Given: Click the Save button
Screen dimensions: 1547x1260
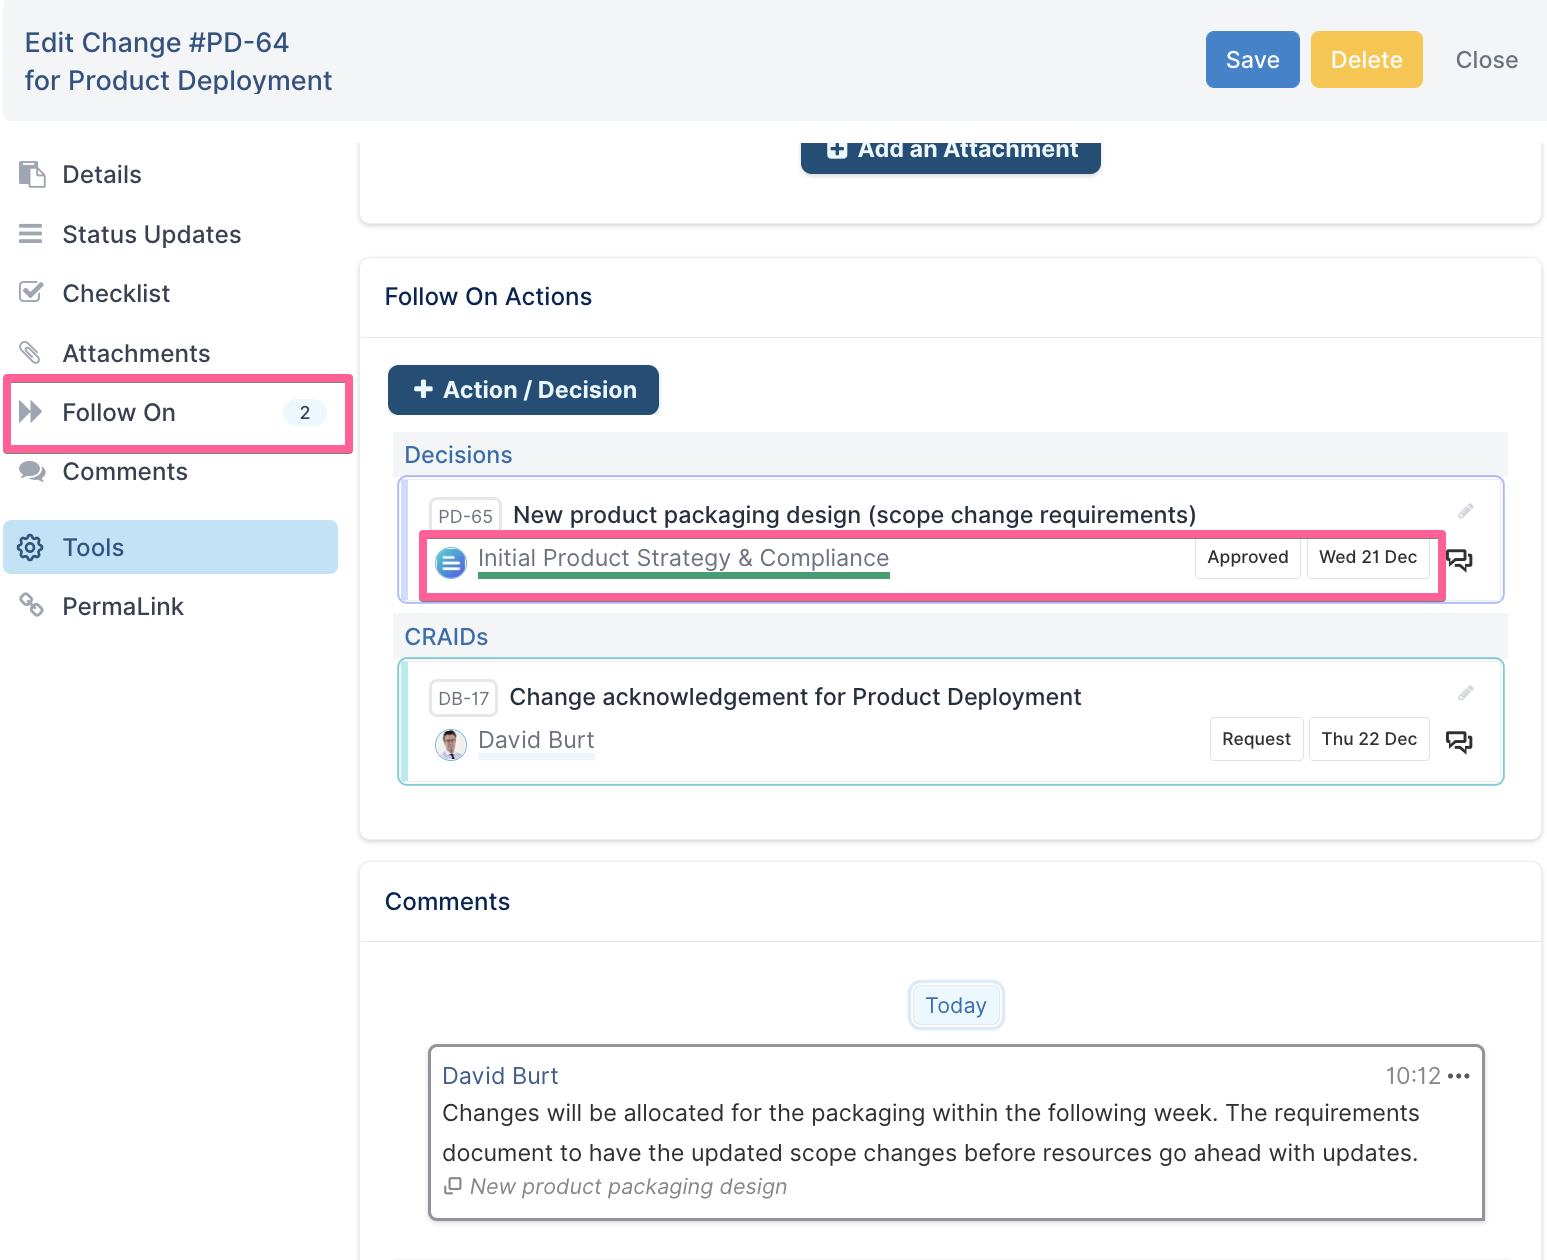Looking at the screenshot, I should pos(1252,60).
